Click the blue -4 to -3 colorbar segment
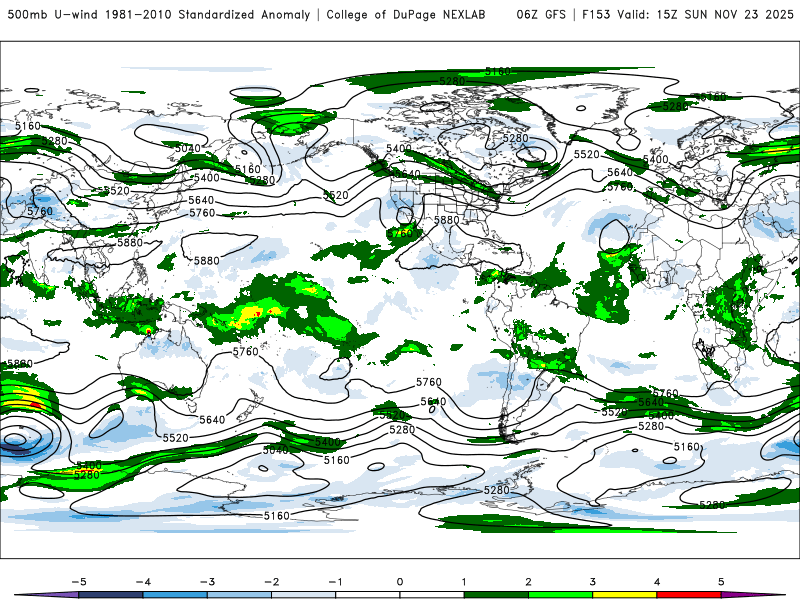The image size is (800, 600). coord(175,595)
